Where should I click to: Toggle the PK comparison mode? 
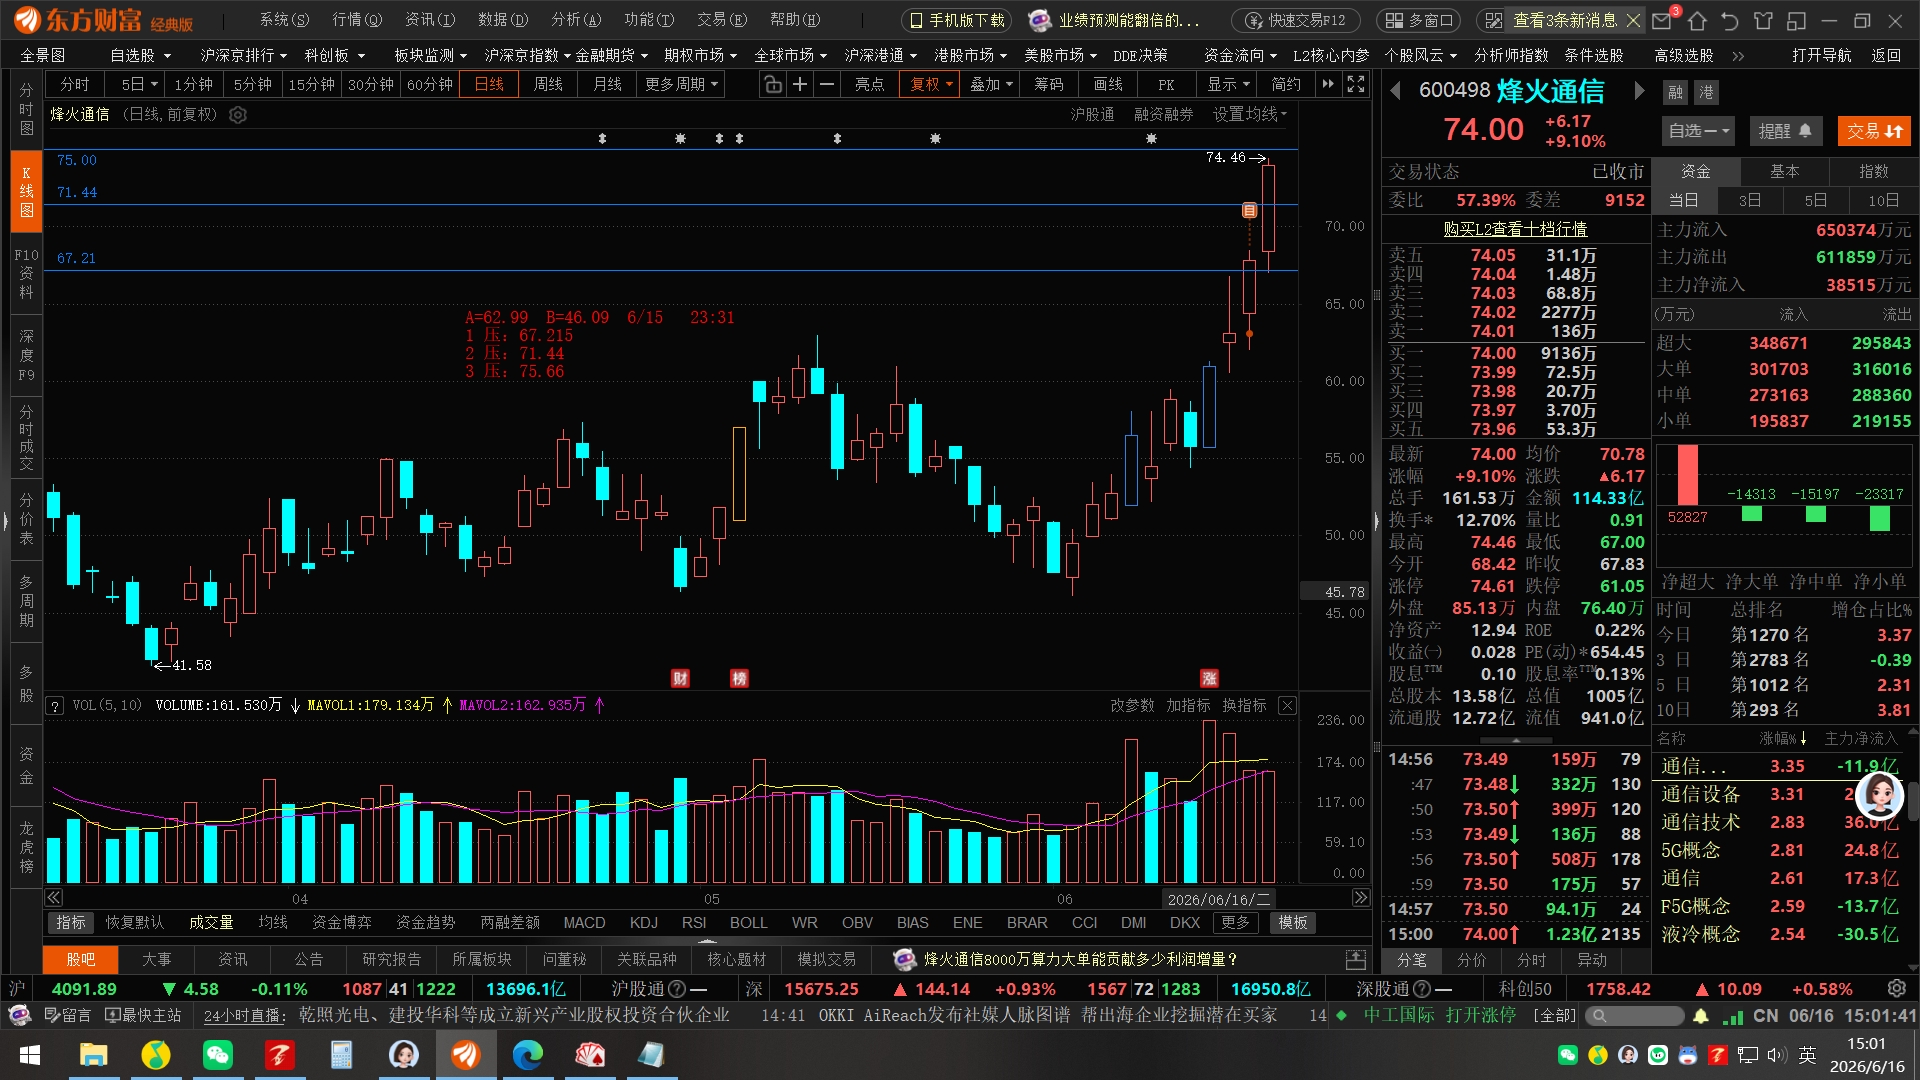(x=1166, y=85)
